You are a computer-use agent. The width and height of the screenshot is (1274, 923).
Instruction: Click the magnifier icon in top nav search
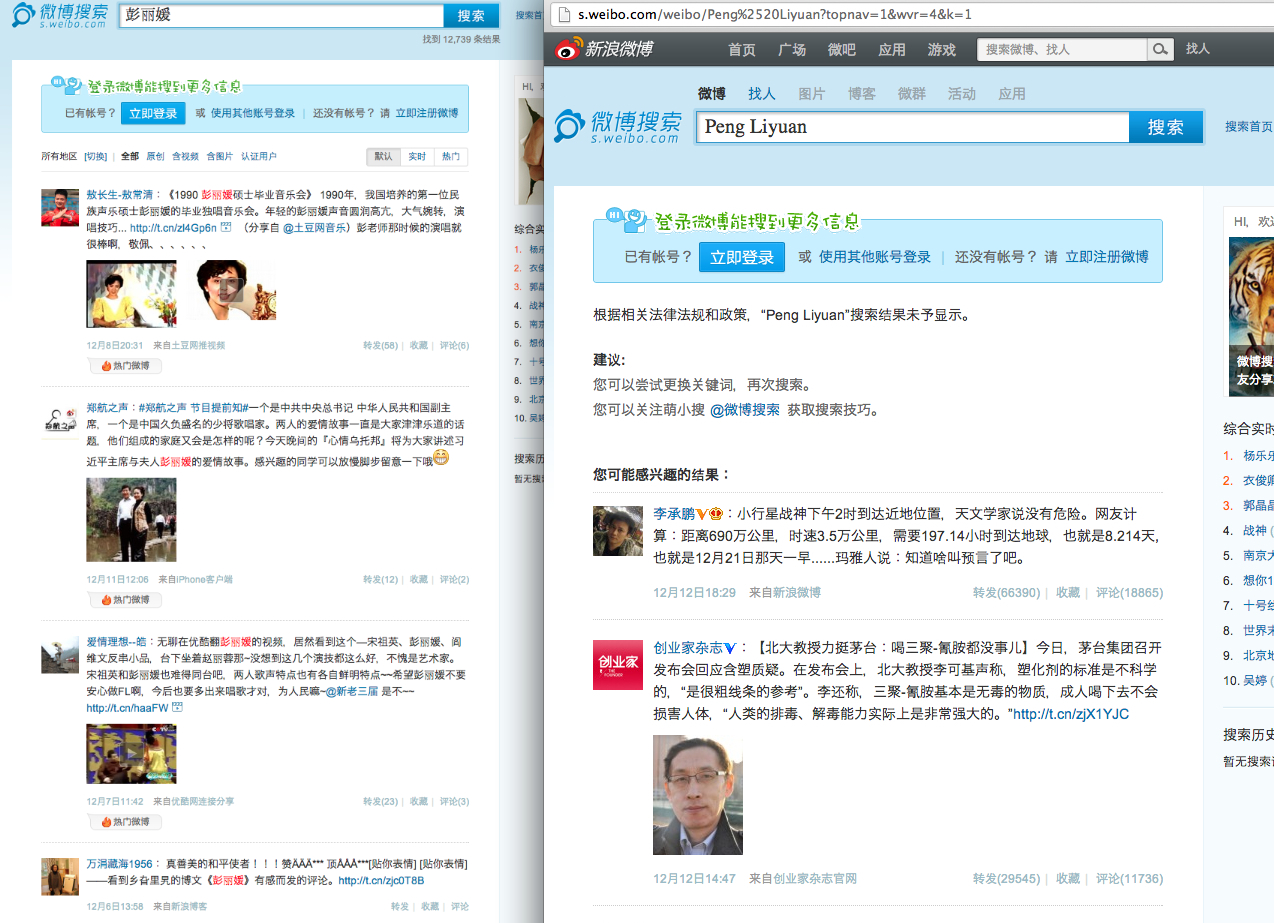coord(1160,49)
